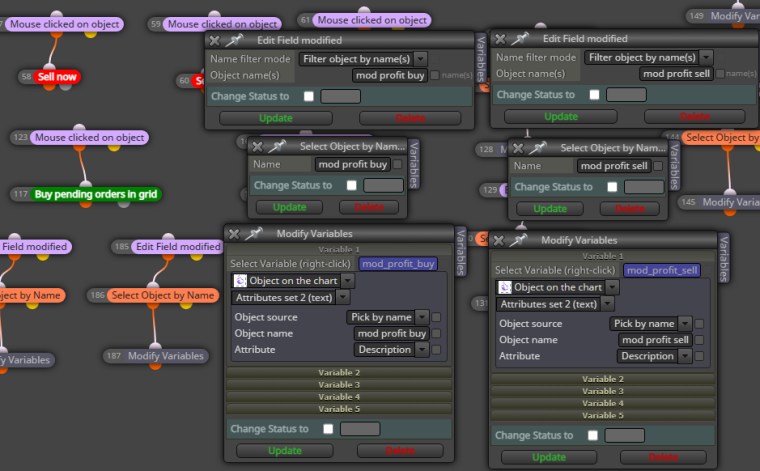Click Delete in mod_profit_sell Modify Variables panel
Image resolution: width=760 pixels, height=471 pixels.
(x=663, y=457)
